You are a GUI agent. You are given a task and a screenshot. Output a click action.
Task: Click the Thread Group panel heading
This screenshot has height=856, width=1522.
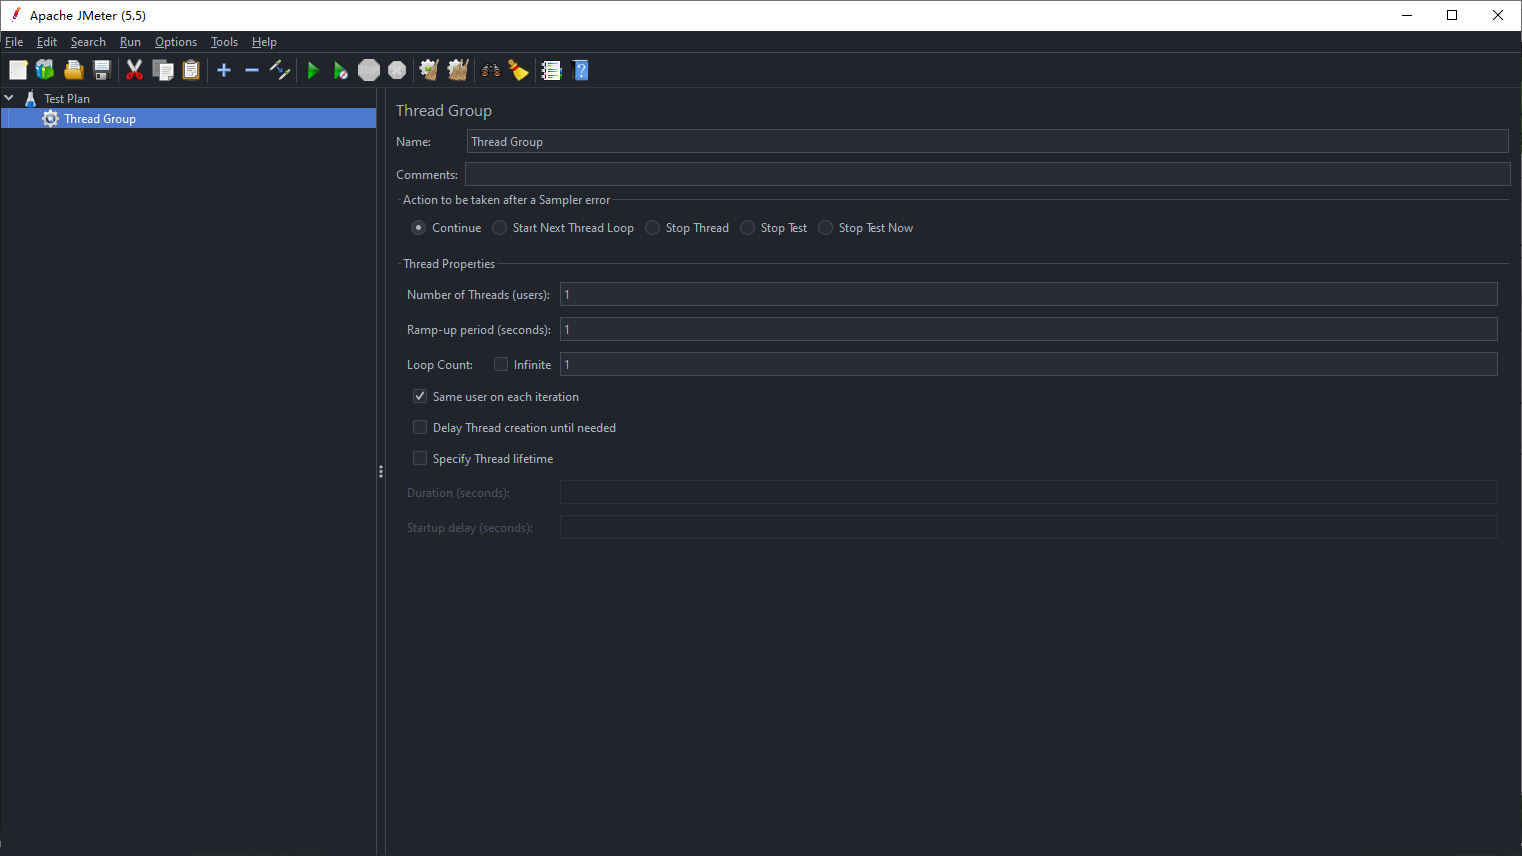444,110
